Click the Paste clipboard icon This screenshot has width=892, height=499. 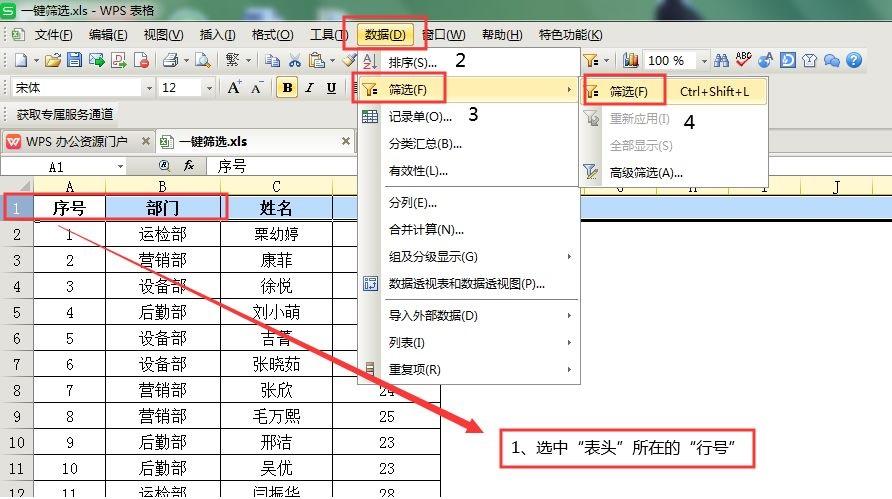tap(316, 60)
